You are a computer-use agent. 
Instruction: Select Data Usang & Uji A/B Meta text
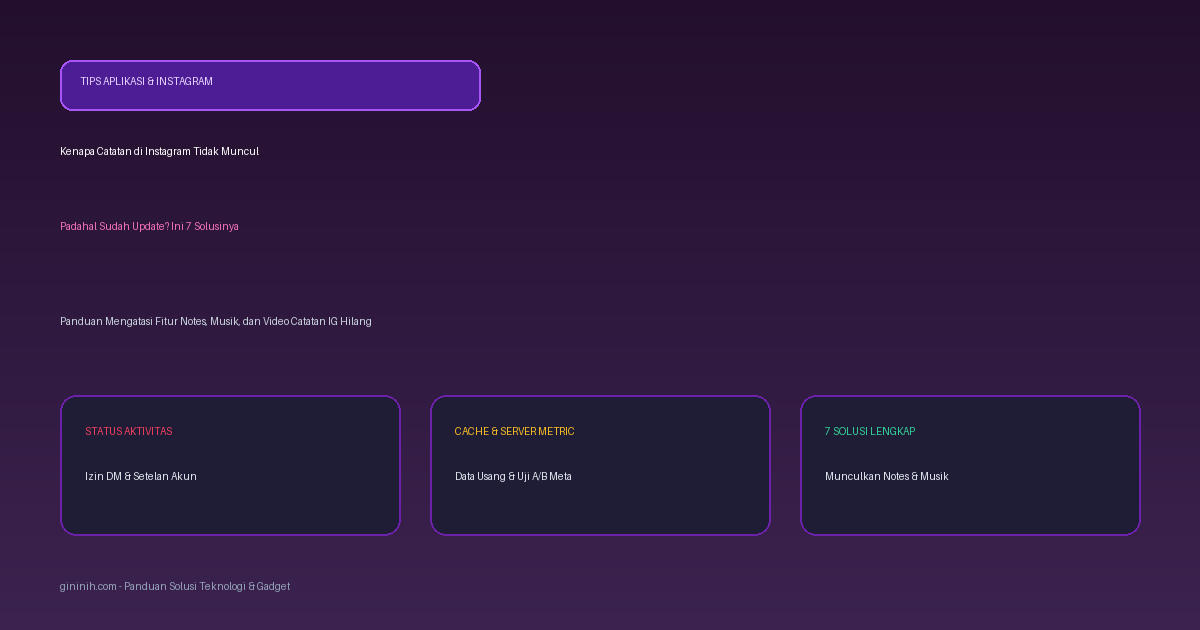513,476
